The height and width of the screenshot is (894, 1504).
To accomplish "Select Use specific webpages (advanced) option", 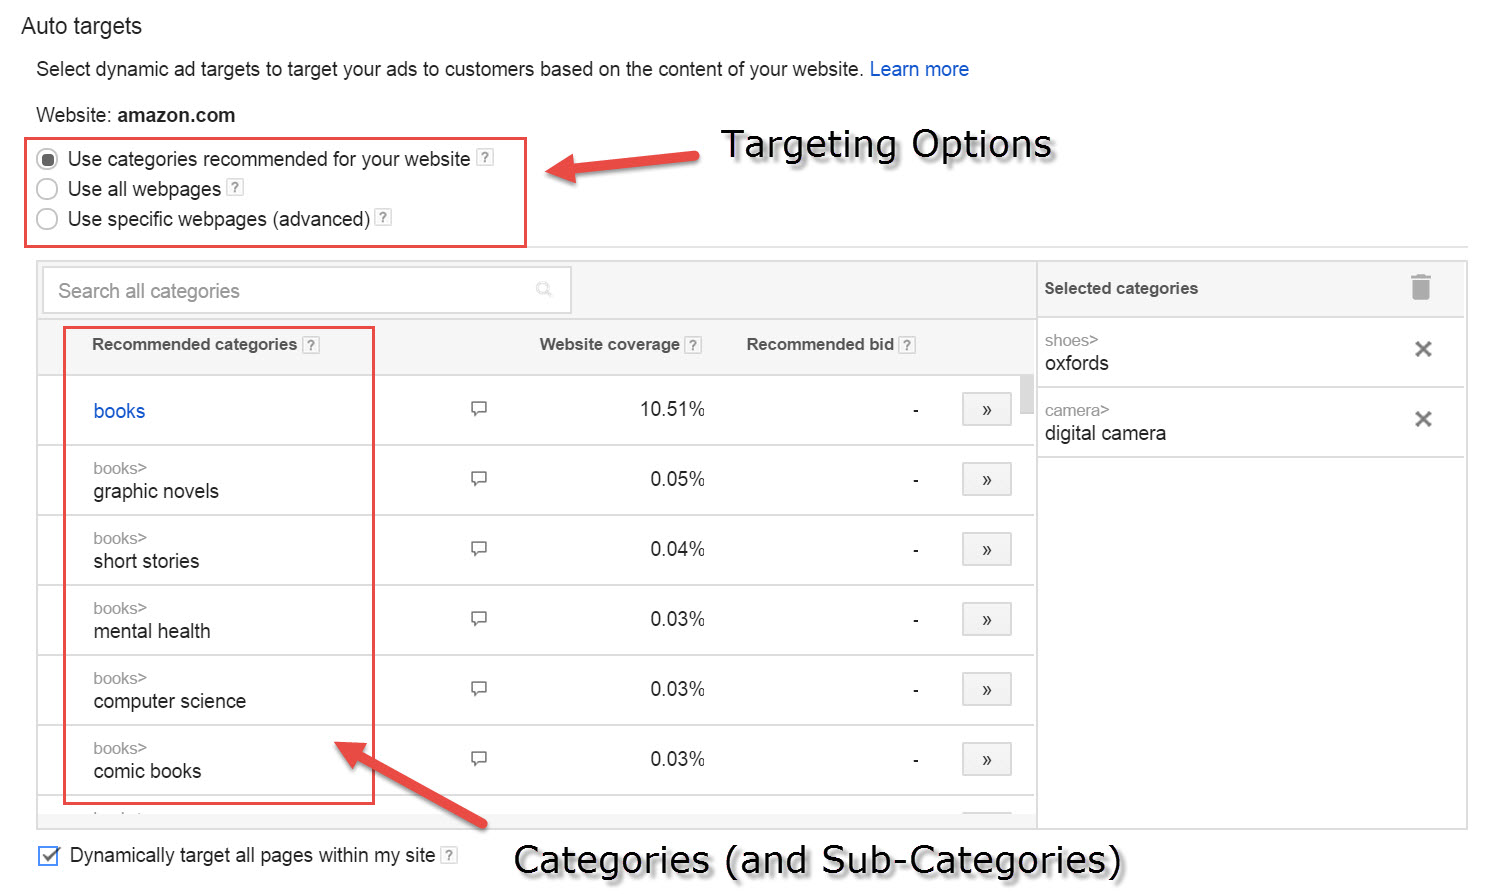I will [x=47, y=219].
